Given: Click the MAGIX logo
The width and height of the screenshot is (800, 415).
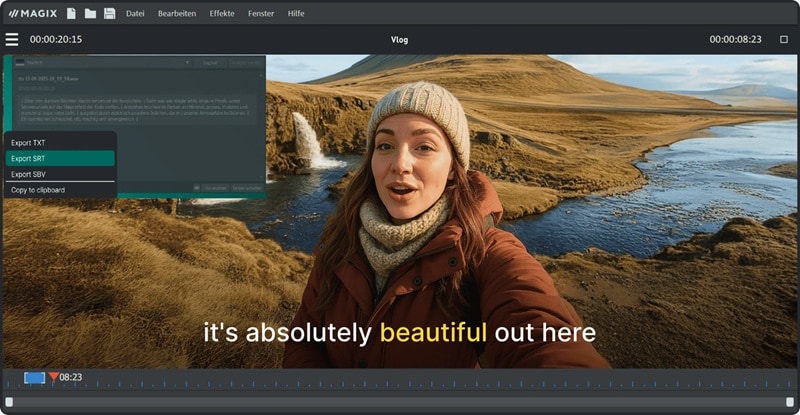Looking at the screenshot, I should coord(33,14).
